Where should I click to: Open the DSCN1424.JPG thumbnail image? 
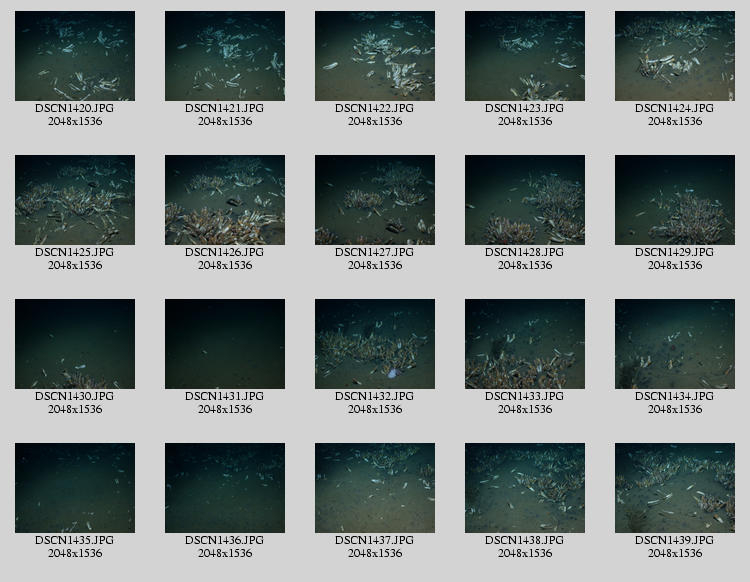point(675,56)
